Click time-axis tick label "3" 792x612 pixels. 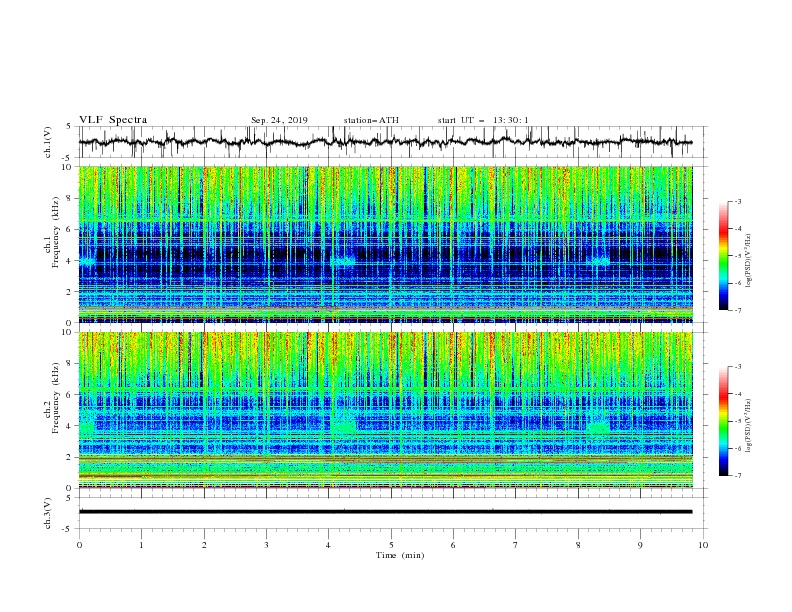266,545
